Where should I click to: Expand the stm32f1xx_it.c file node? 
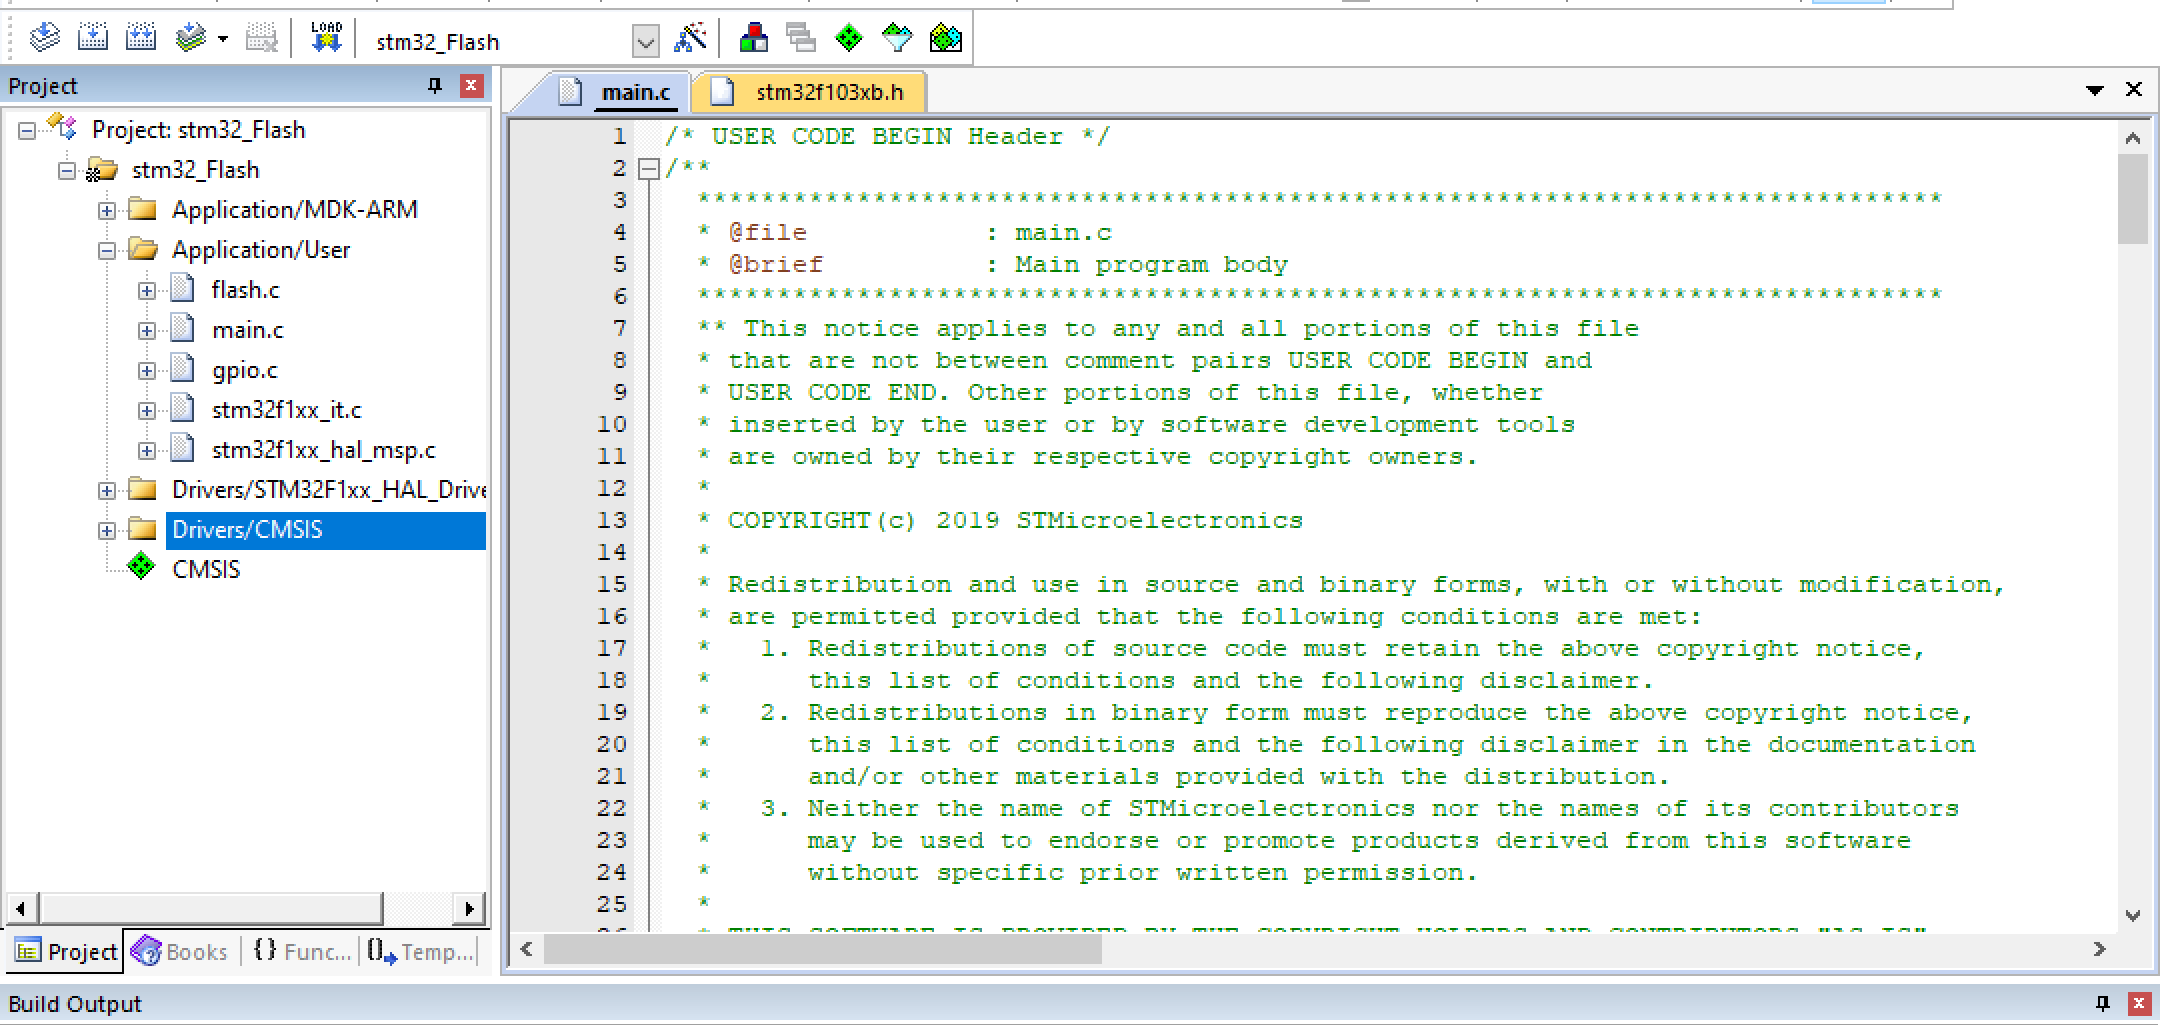point(147,410)
